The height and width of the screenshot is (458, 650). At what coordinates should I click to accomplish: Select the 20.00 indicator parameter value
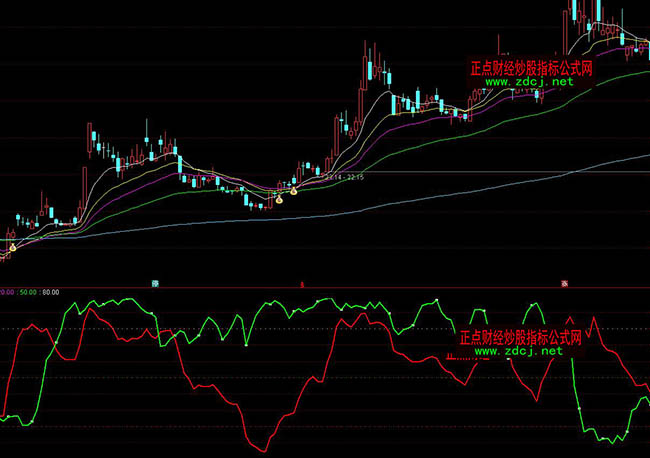pos(7,292)
